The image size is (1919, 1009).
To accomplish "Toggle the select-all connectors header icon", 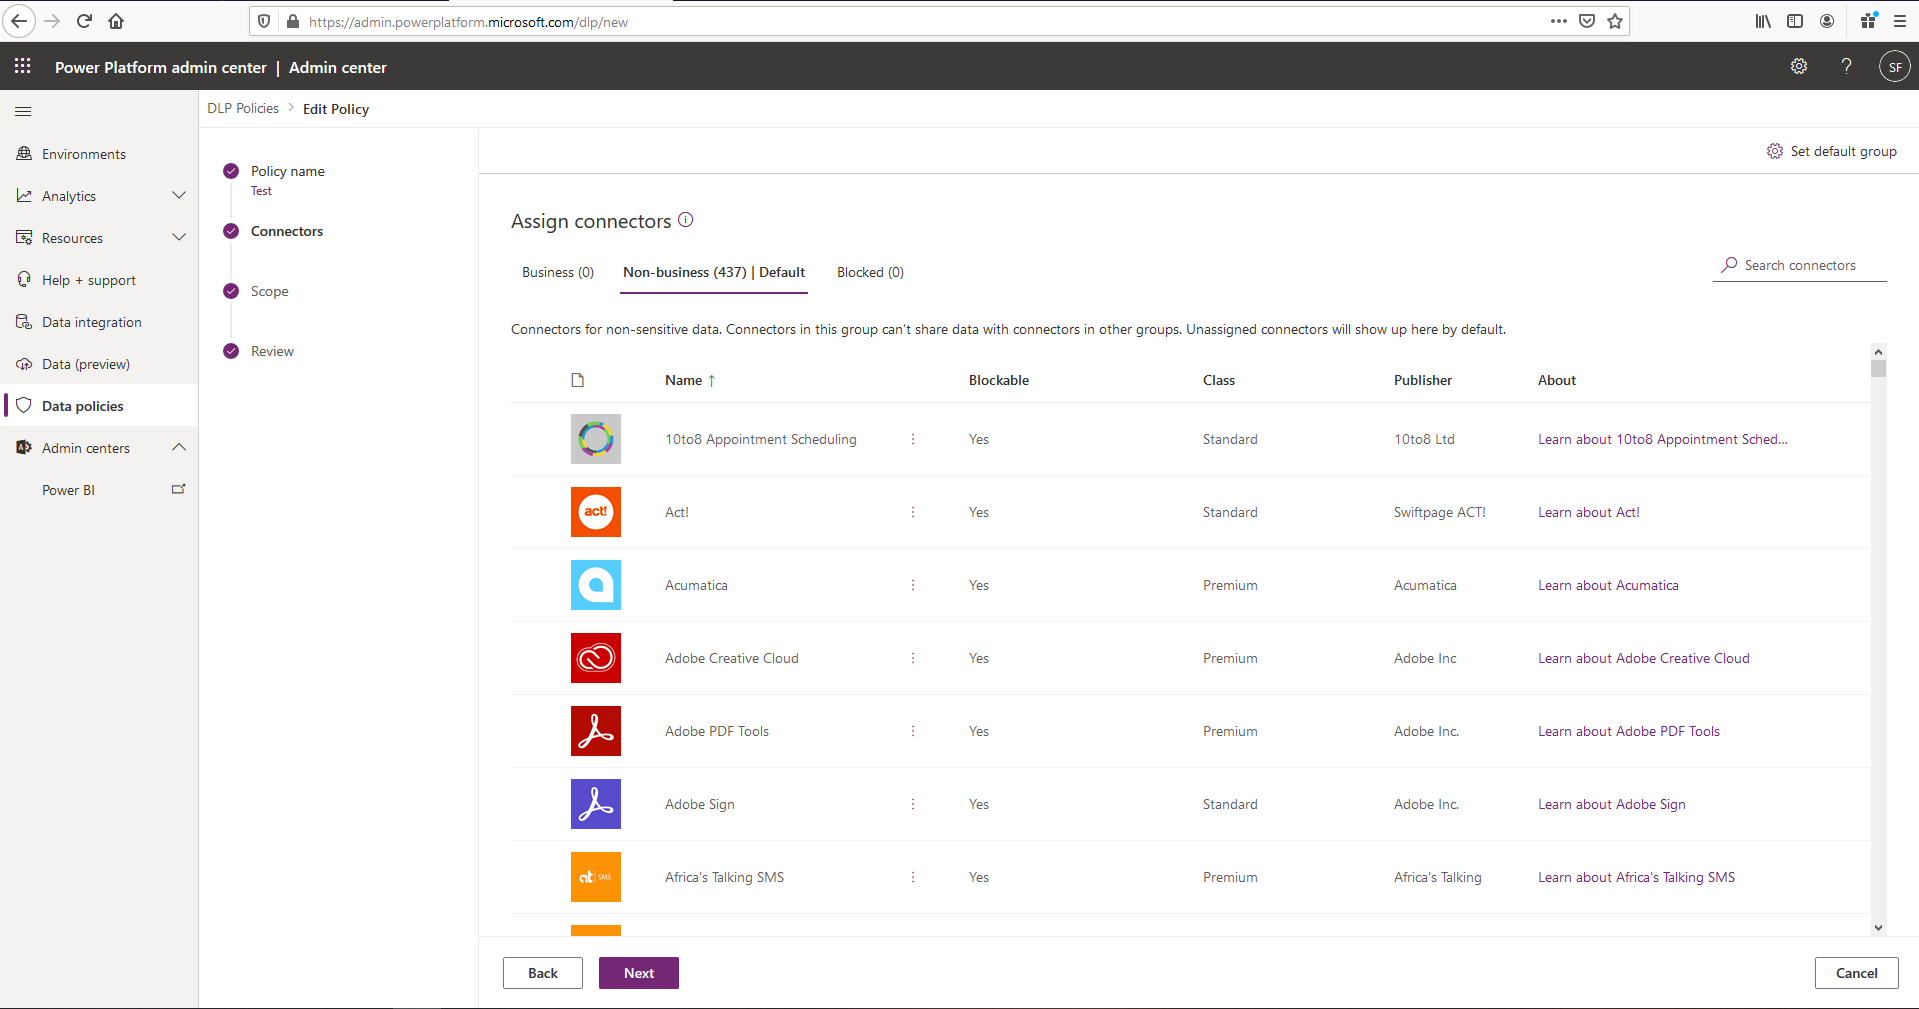I will click(x=578, y=380).
